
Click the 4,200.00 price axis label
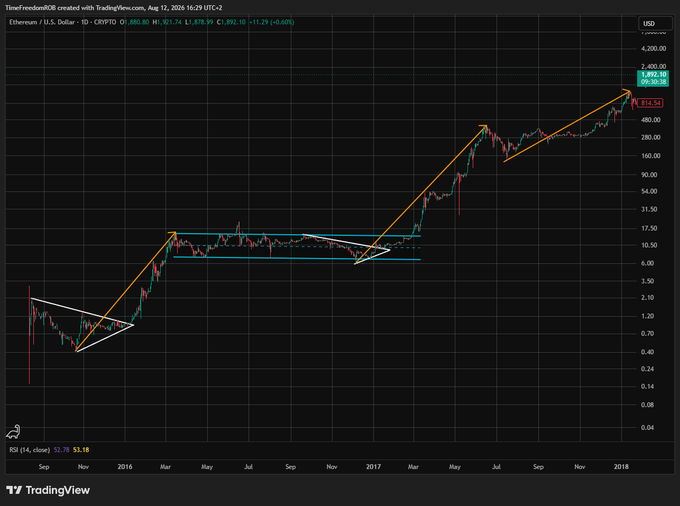(x=654, y=49)
